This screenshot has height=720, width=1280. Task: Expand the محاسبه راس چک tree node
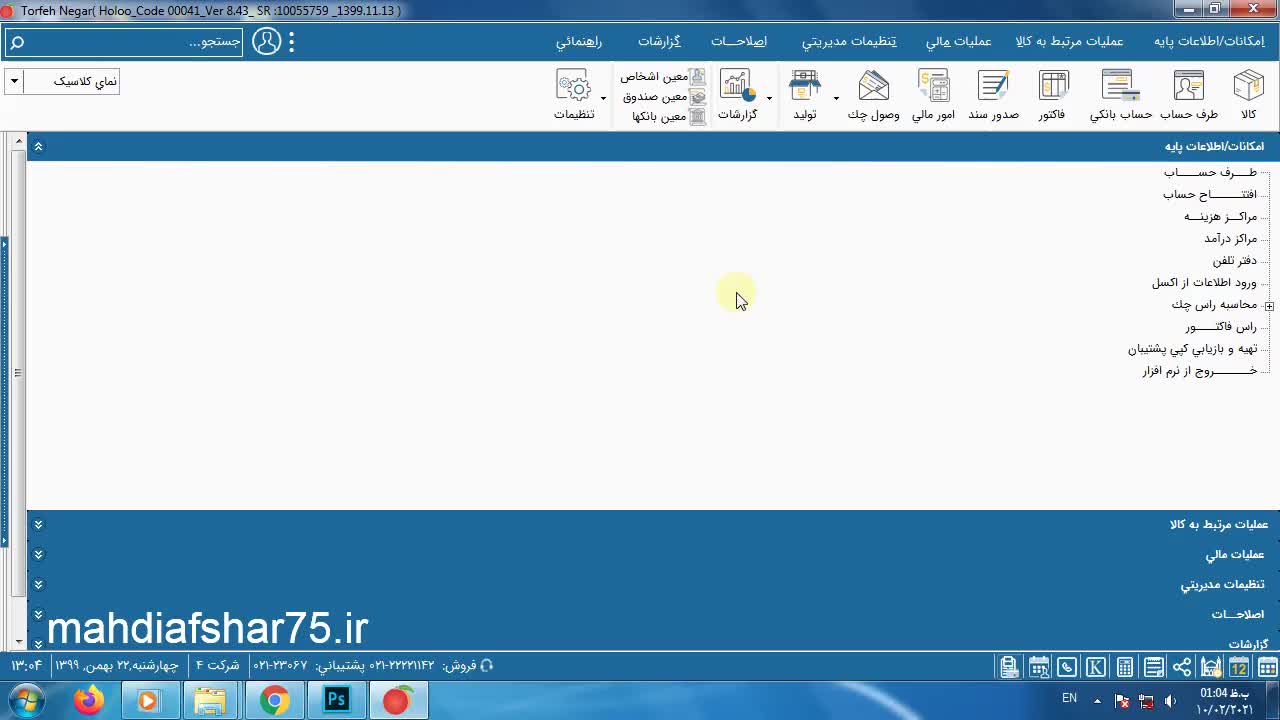(x=1268, y=306)
